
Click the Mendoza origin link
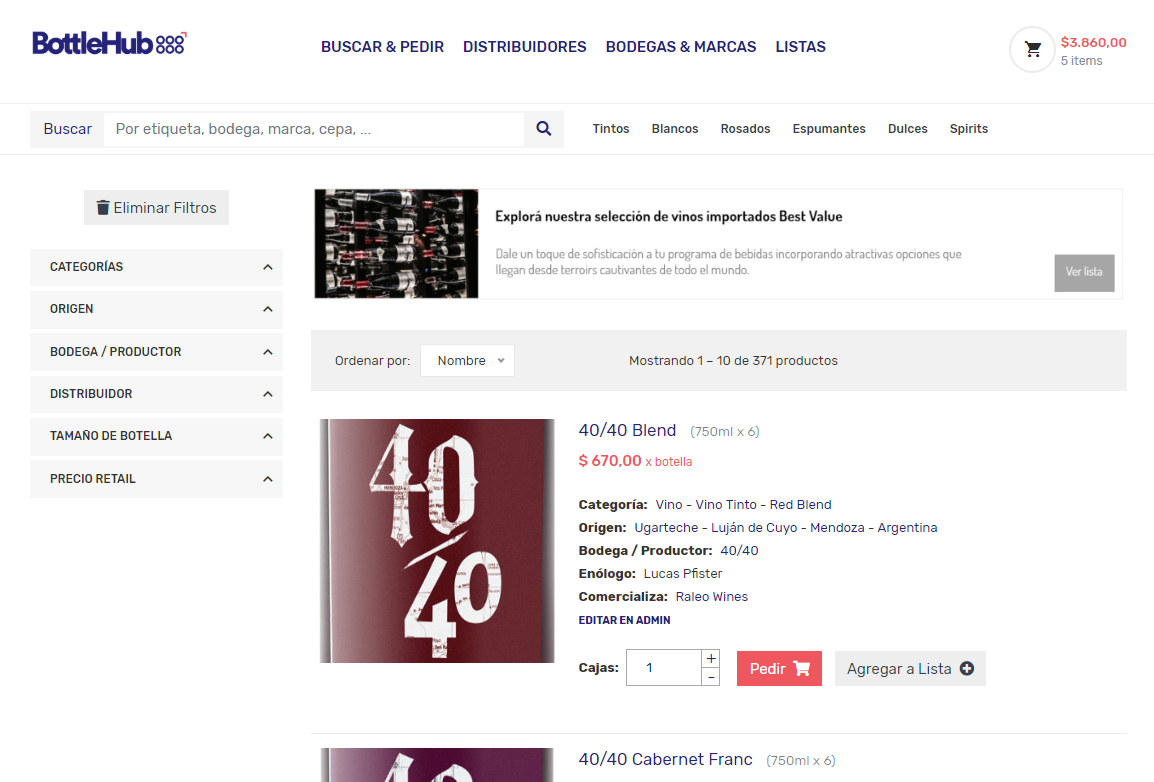click(x=837, y=527)
